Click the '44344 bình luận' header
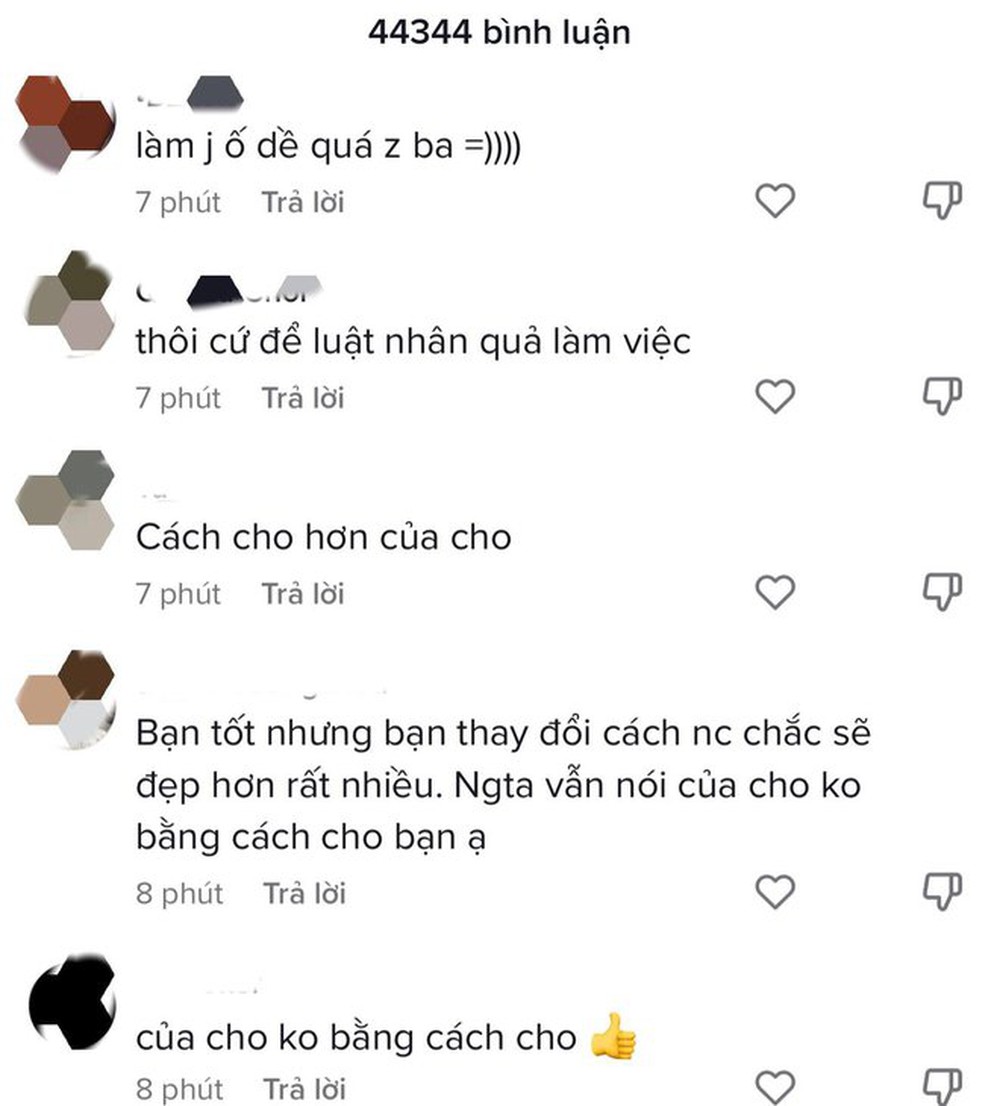Screen dimensions: 1000x1106 tap(499, 32)
